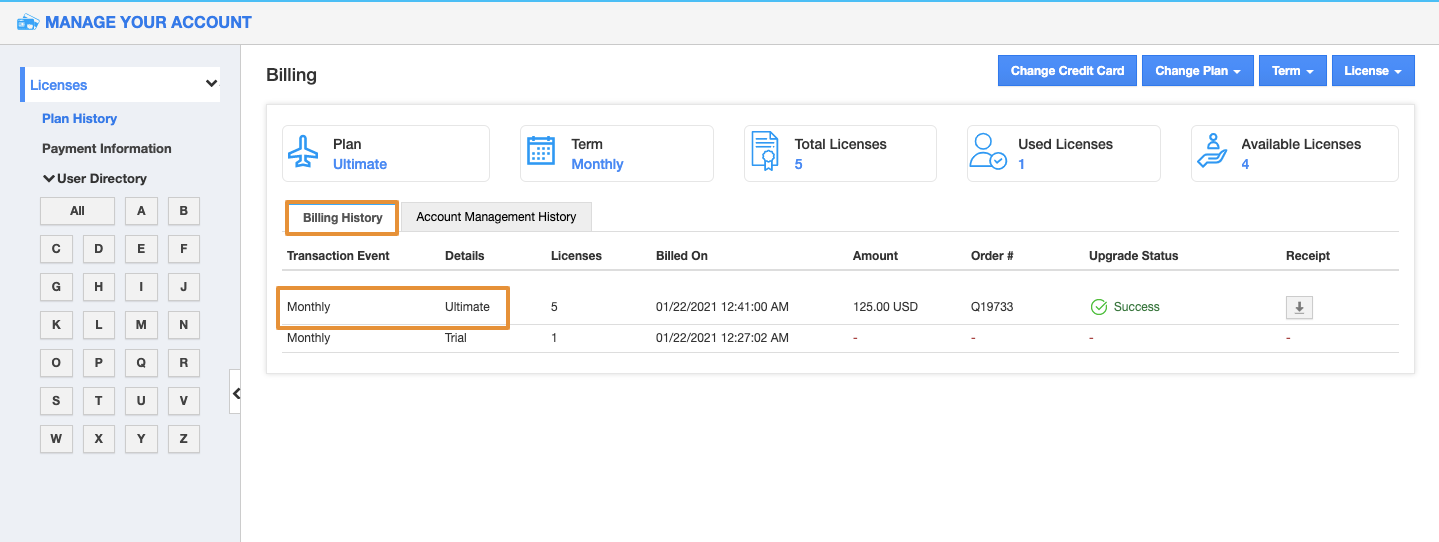Open the Change Plan dropdown
The height and width of the screenshot is (542, 1439).
pos(1197,71)
